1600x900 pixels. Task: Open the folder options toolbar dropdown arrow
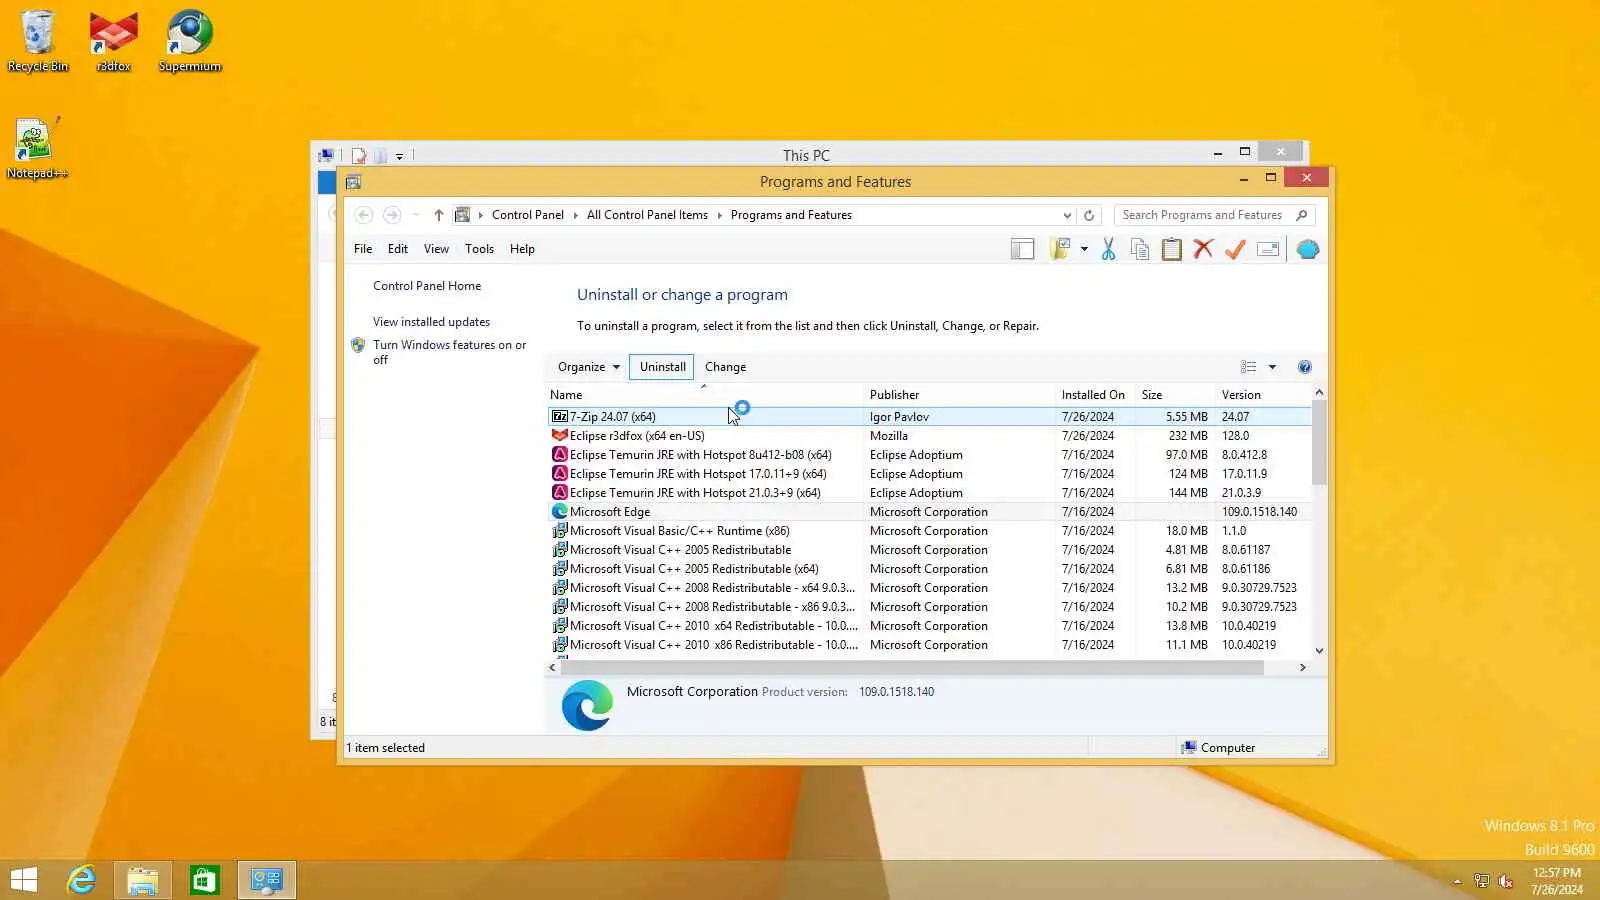coord(1084,249)
